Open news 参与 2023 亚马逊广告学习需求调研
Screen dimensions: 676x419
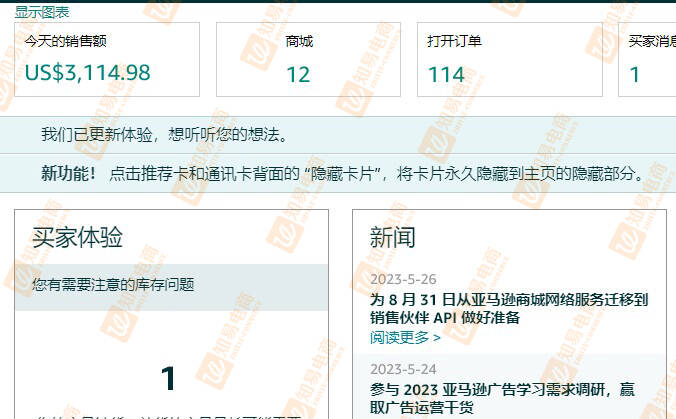tap(502, 398)
